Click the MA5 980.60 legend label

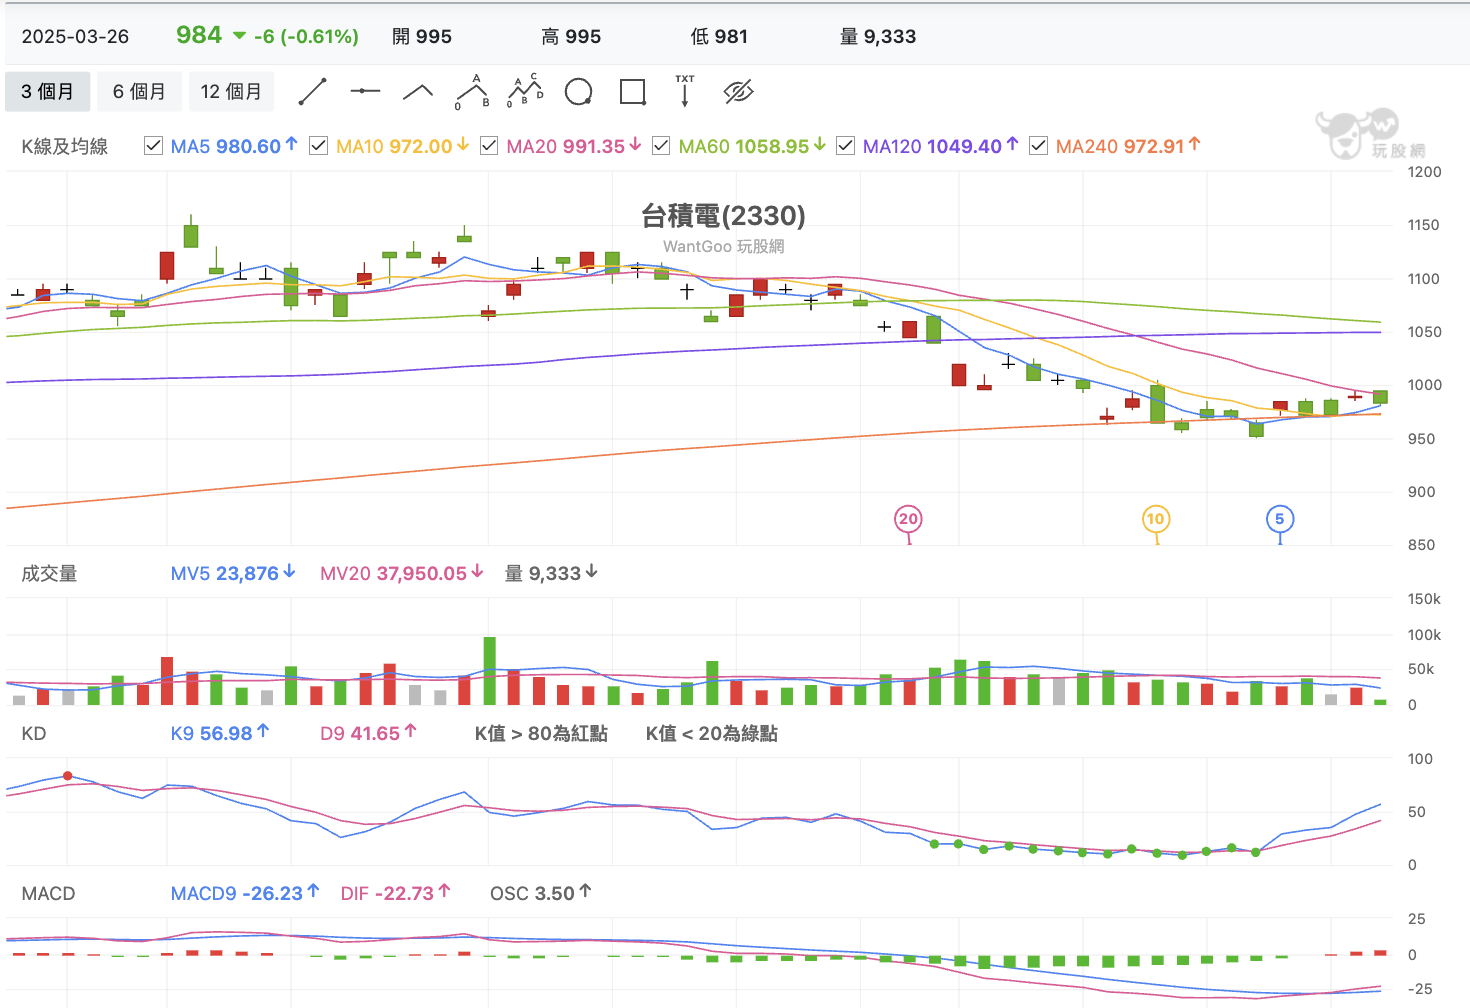226,146
